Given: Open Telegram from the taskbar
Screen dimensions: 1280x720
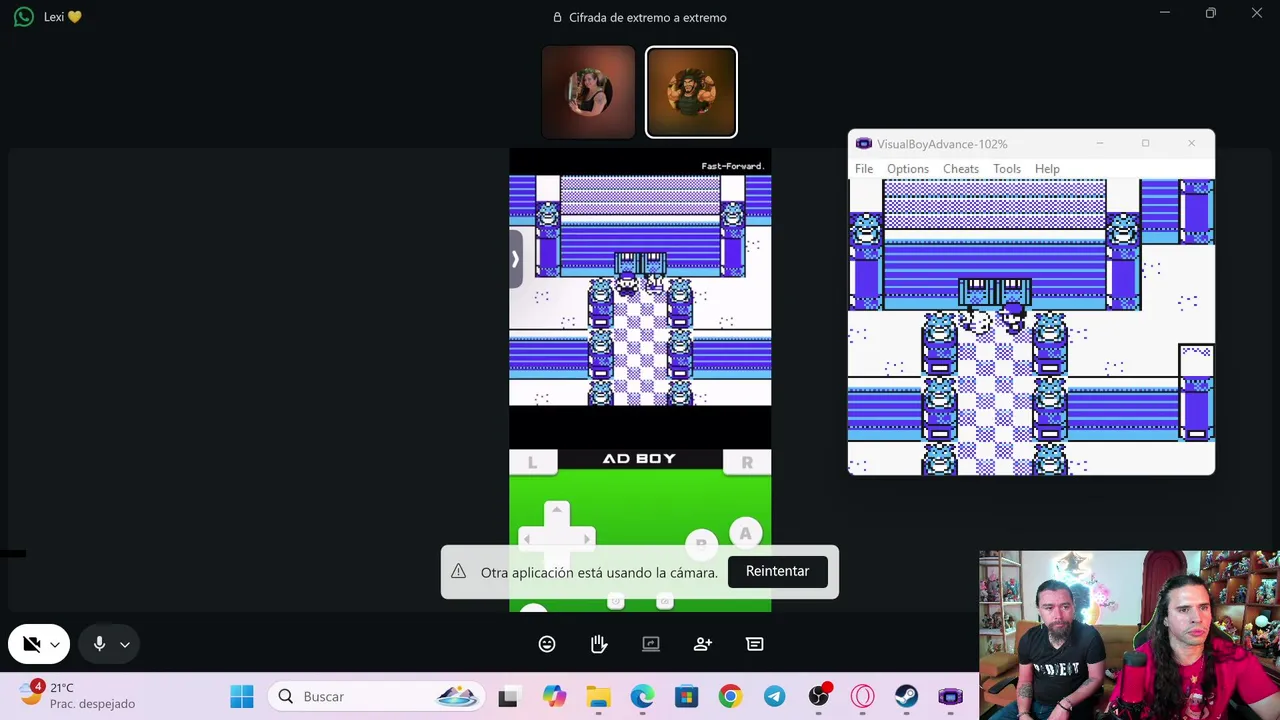Looking at the screenshot, I should pyautogui.click(x=774, y=696).
